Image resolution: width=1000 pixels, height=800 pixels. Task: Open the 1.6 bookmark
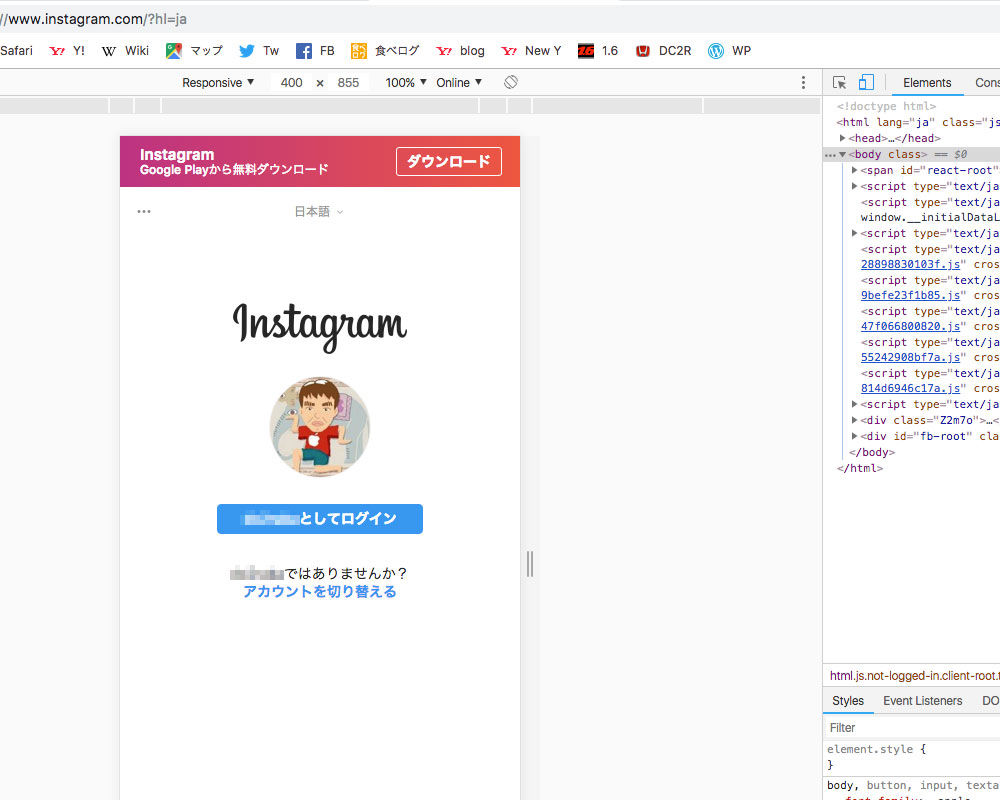(x=598, y=51)
